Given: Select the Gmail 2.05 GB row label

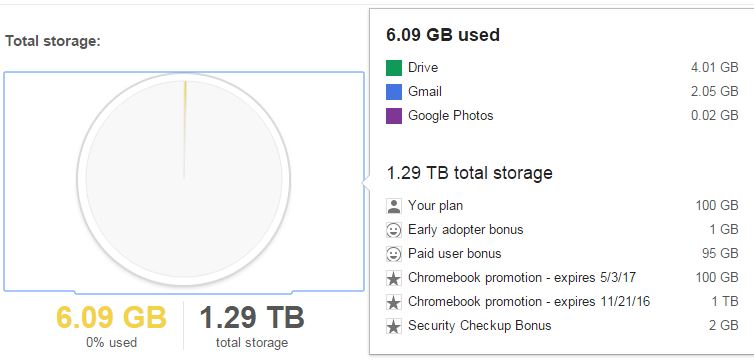Looking at the screenshot, I should point(425,91).
